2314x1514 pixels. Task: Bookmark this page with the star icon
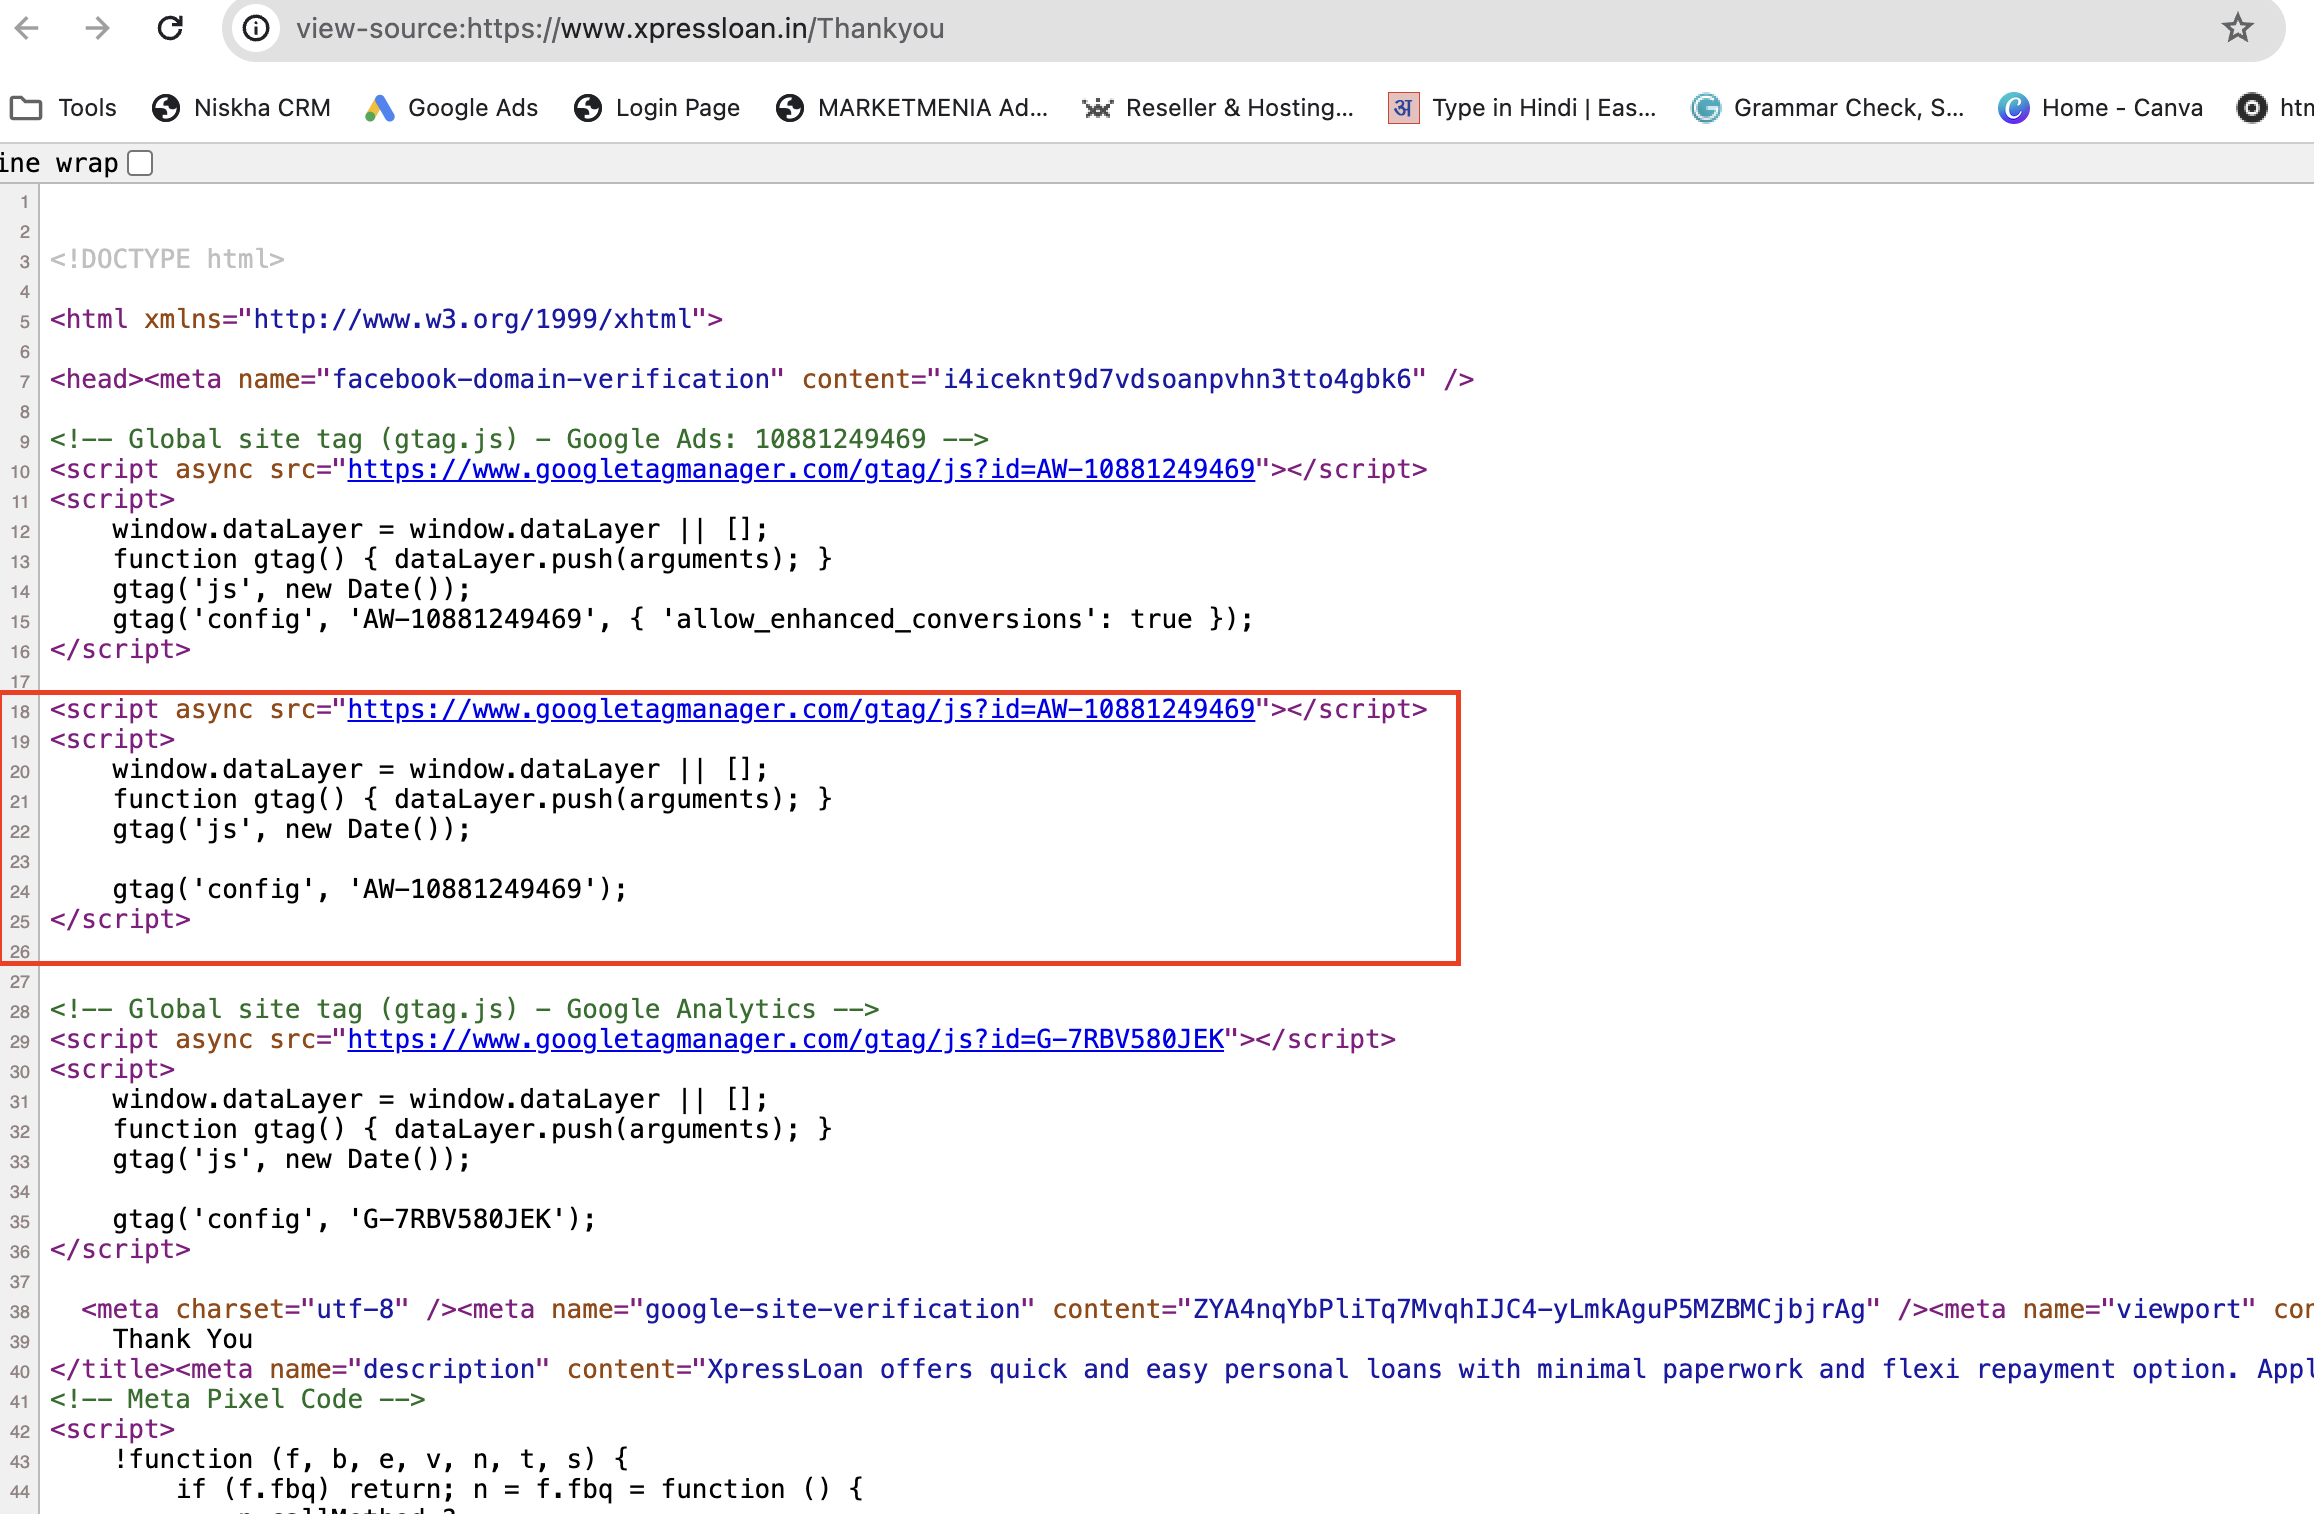(2238, 28)
